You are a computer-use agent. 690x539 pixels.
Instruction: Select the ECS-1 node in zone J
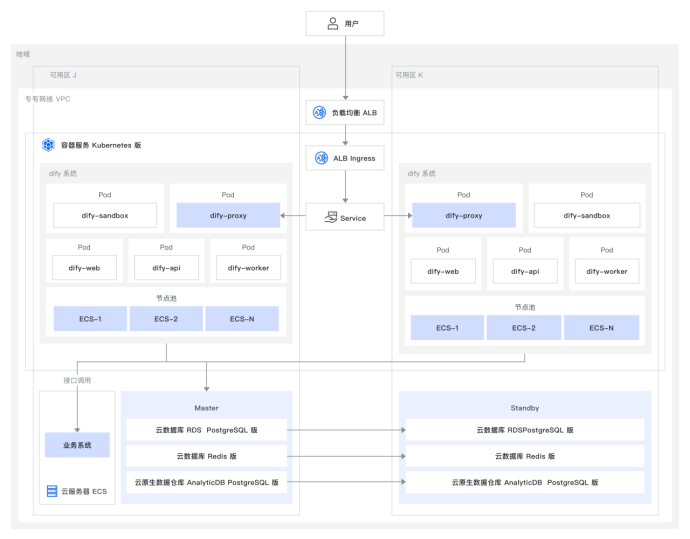[90, 319]
